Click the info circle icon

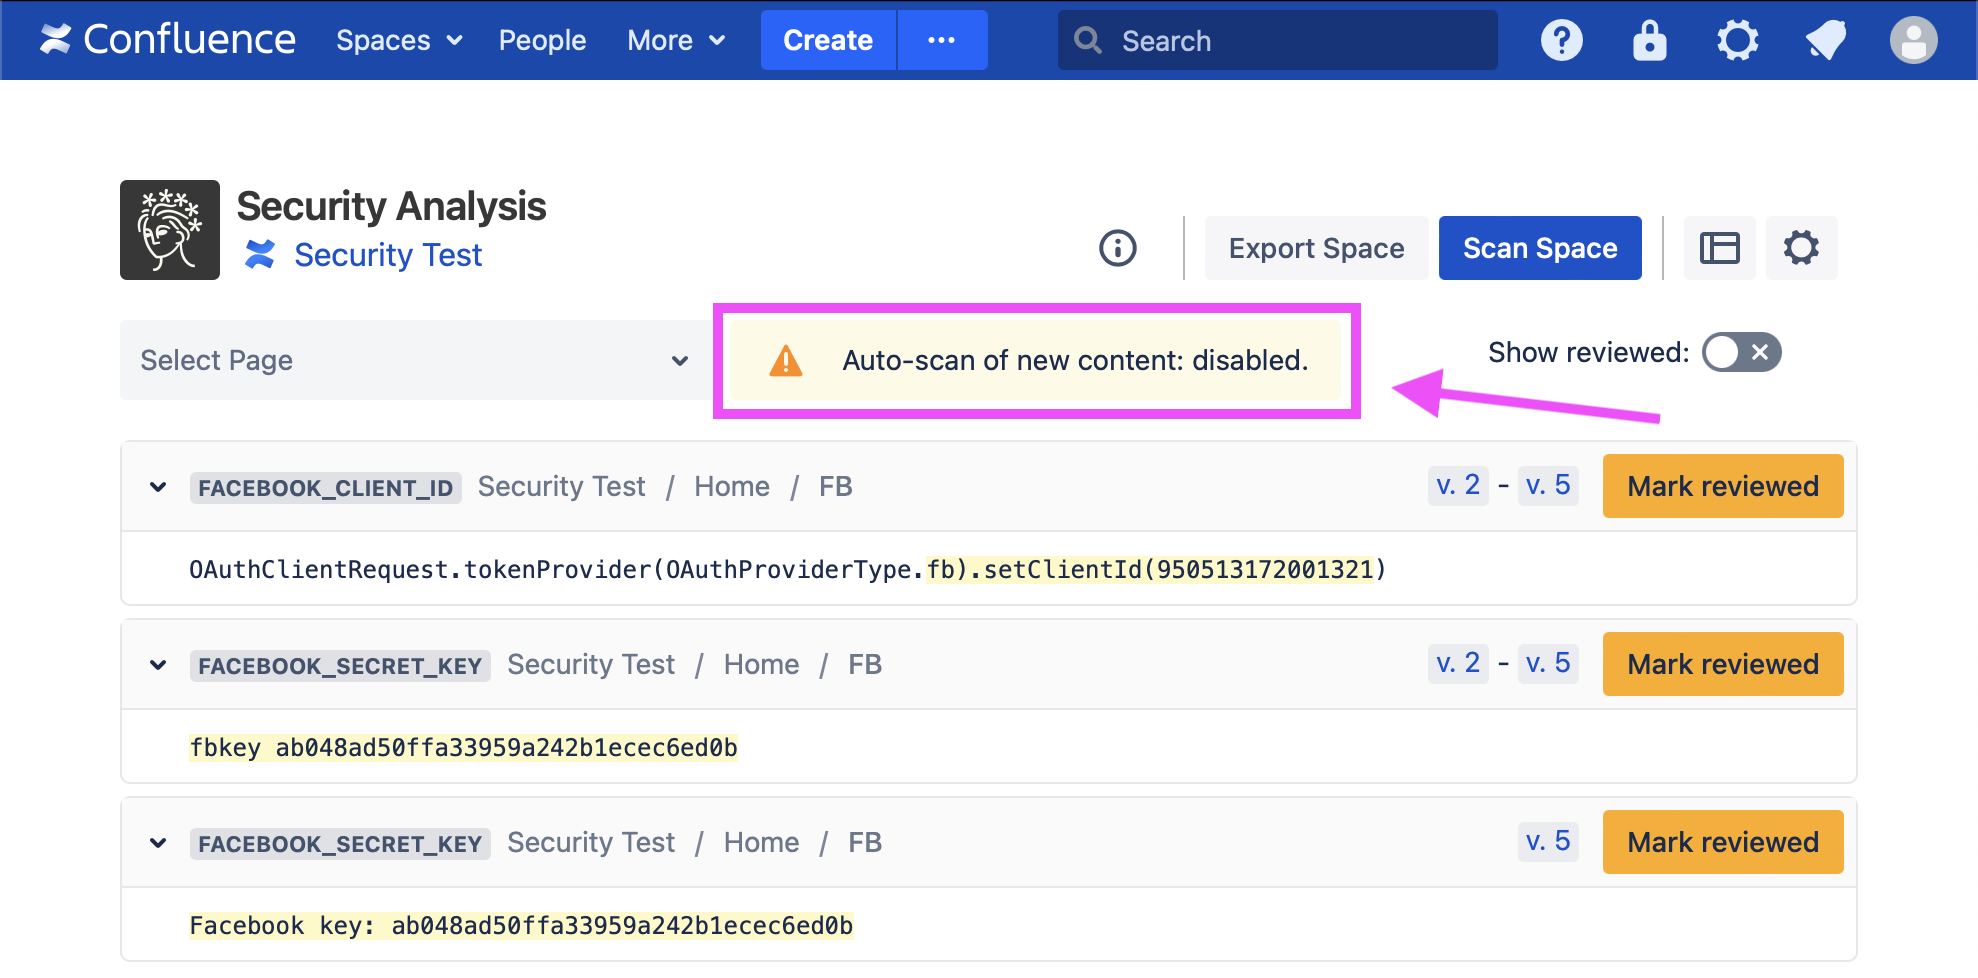[1117, 248]
